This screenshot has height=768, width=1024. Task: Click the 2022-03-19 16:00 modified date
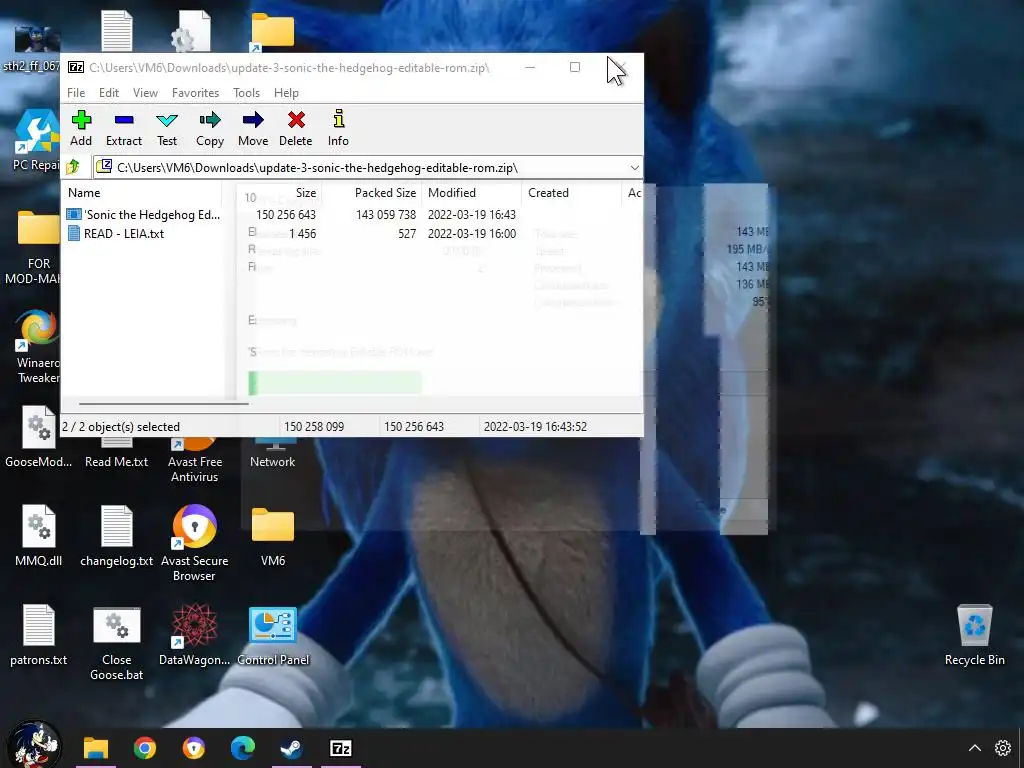click(472, 233)
